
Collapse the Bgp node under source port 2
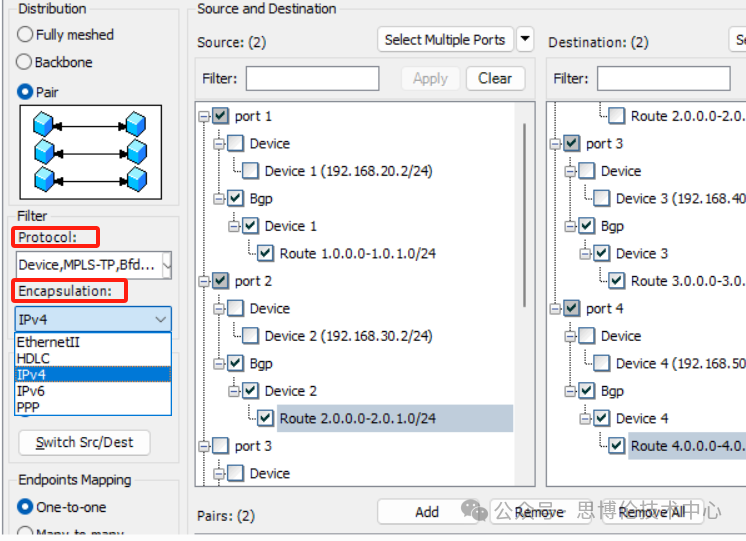tap(220, 364)
